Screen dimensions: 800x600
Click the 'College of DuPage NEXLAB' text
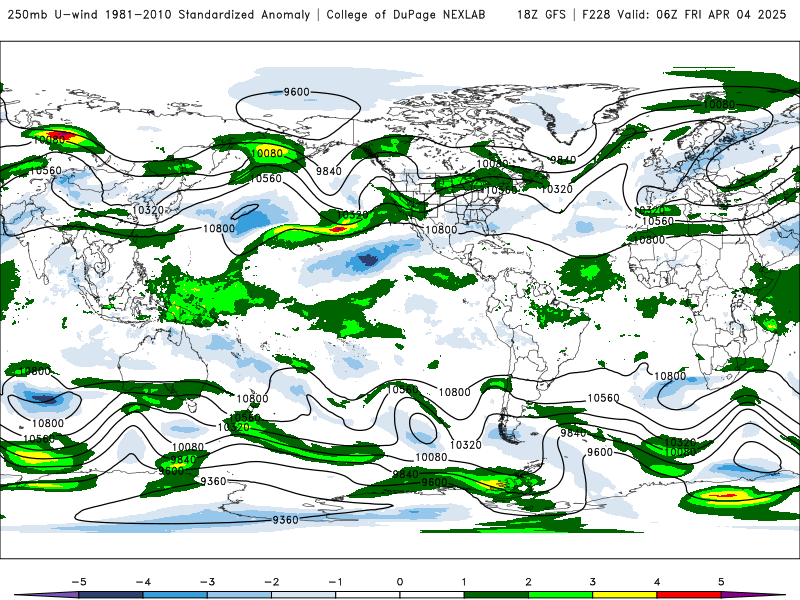point(406,14)
